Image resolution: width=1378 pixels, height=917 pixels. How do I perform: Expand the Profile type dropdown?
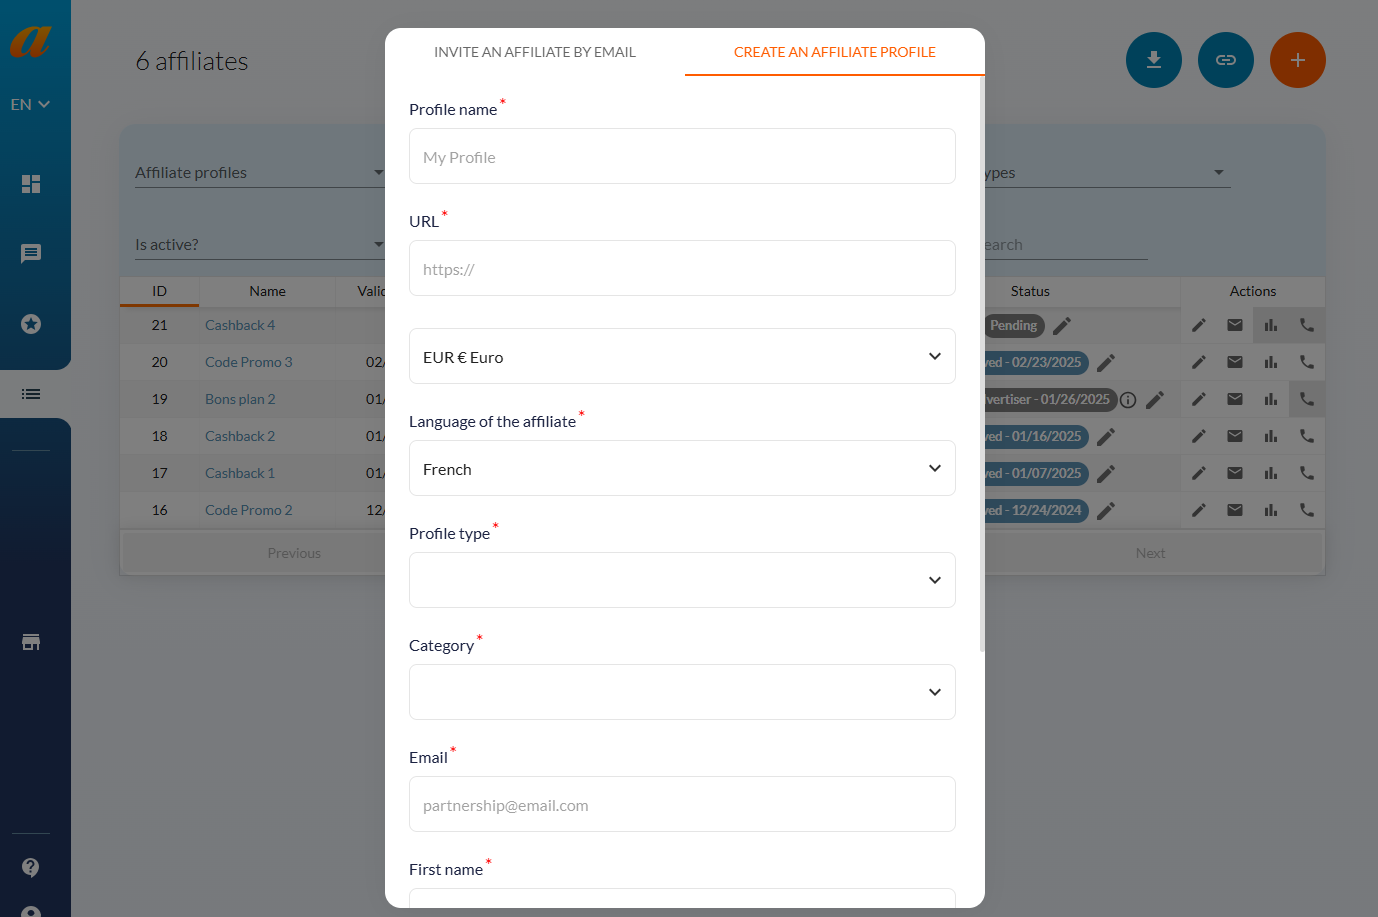682,581
